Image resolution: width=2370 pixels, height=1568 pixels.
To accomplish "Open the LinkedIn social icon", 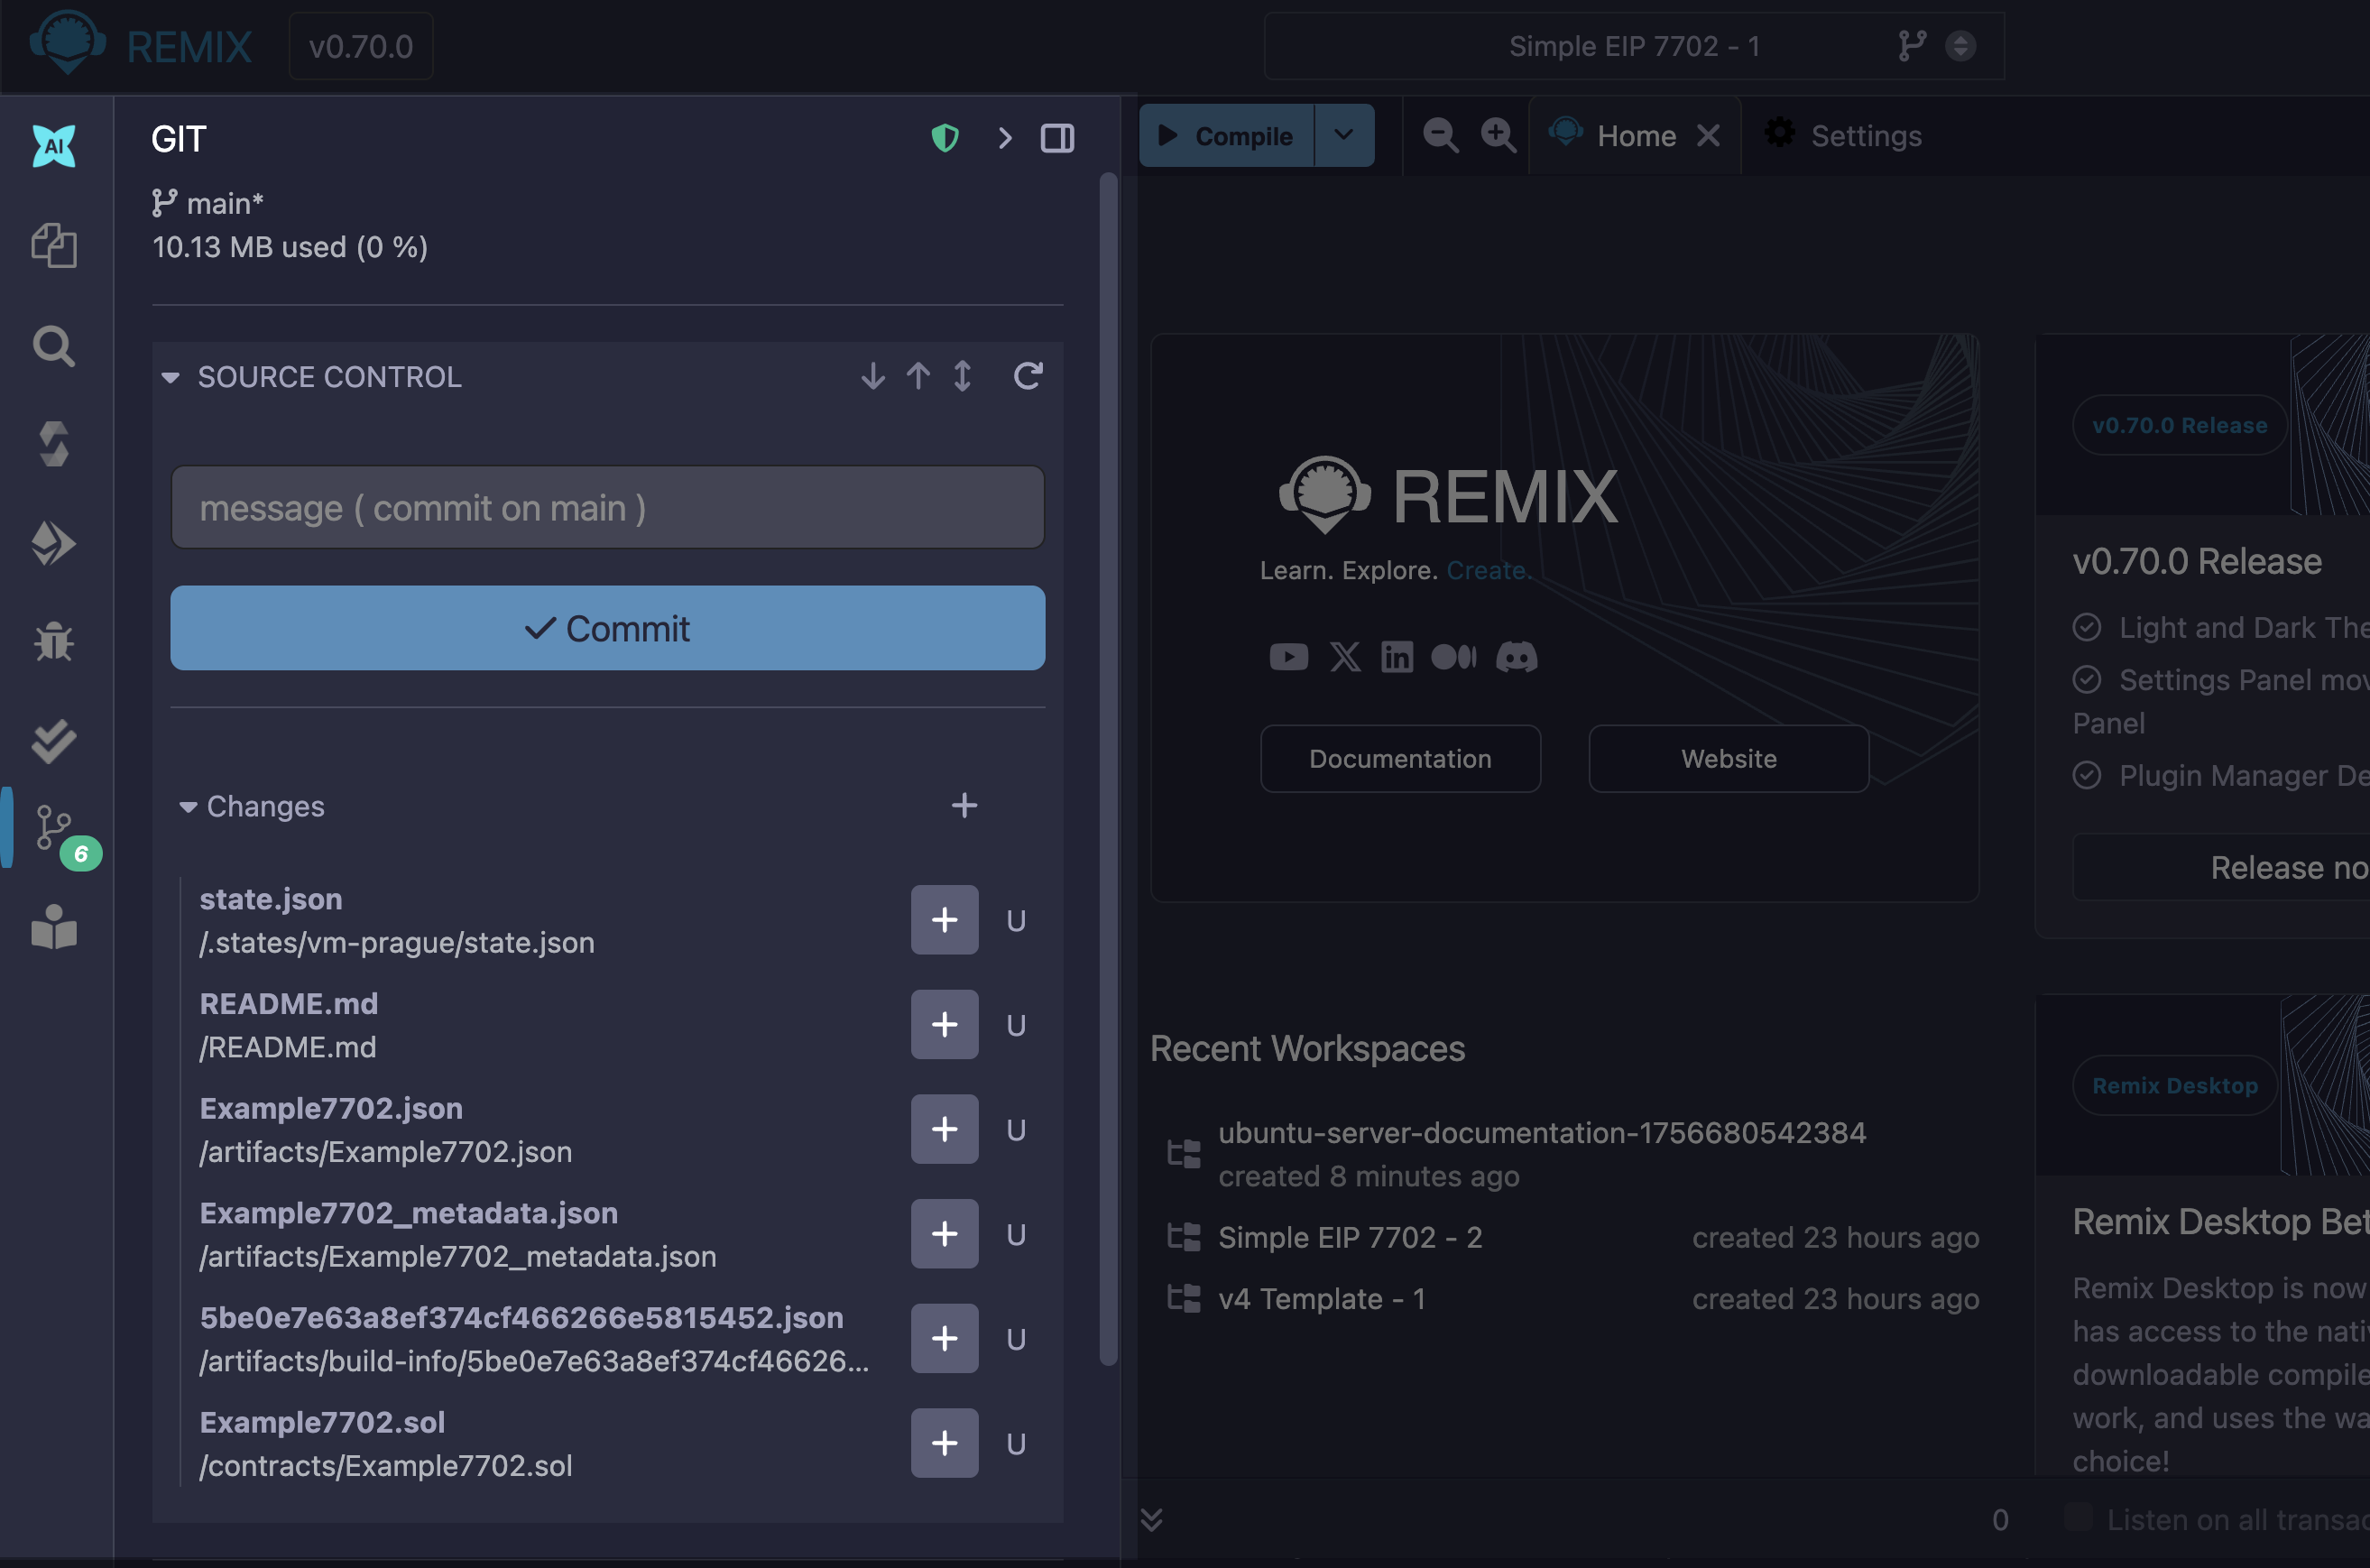I will [1397, 657].
